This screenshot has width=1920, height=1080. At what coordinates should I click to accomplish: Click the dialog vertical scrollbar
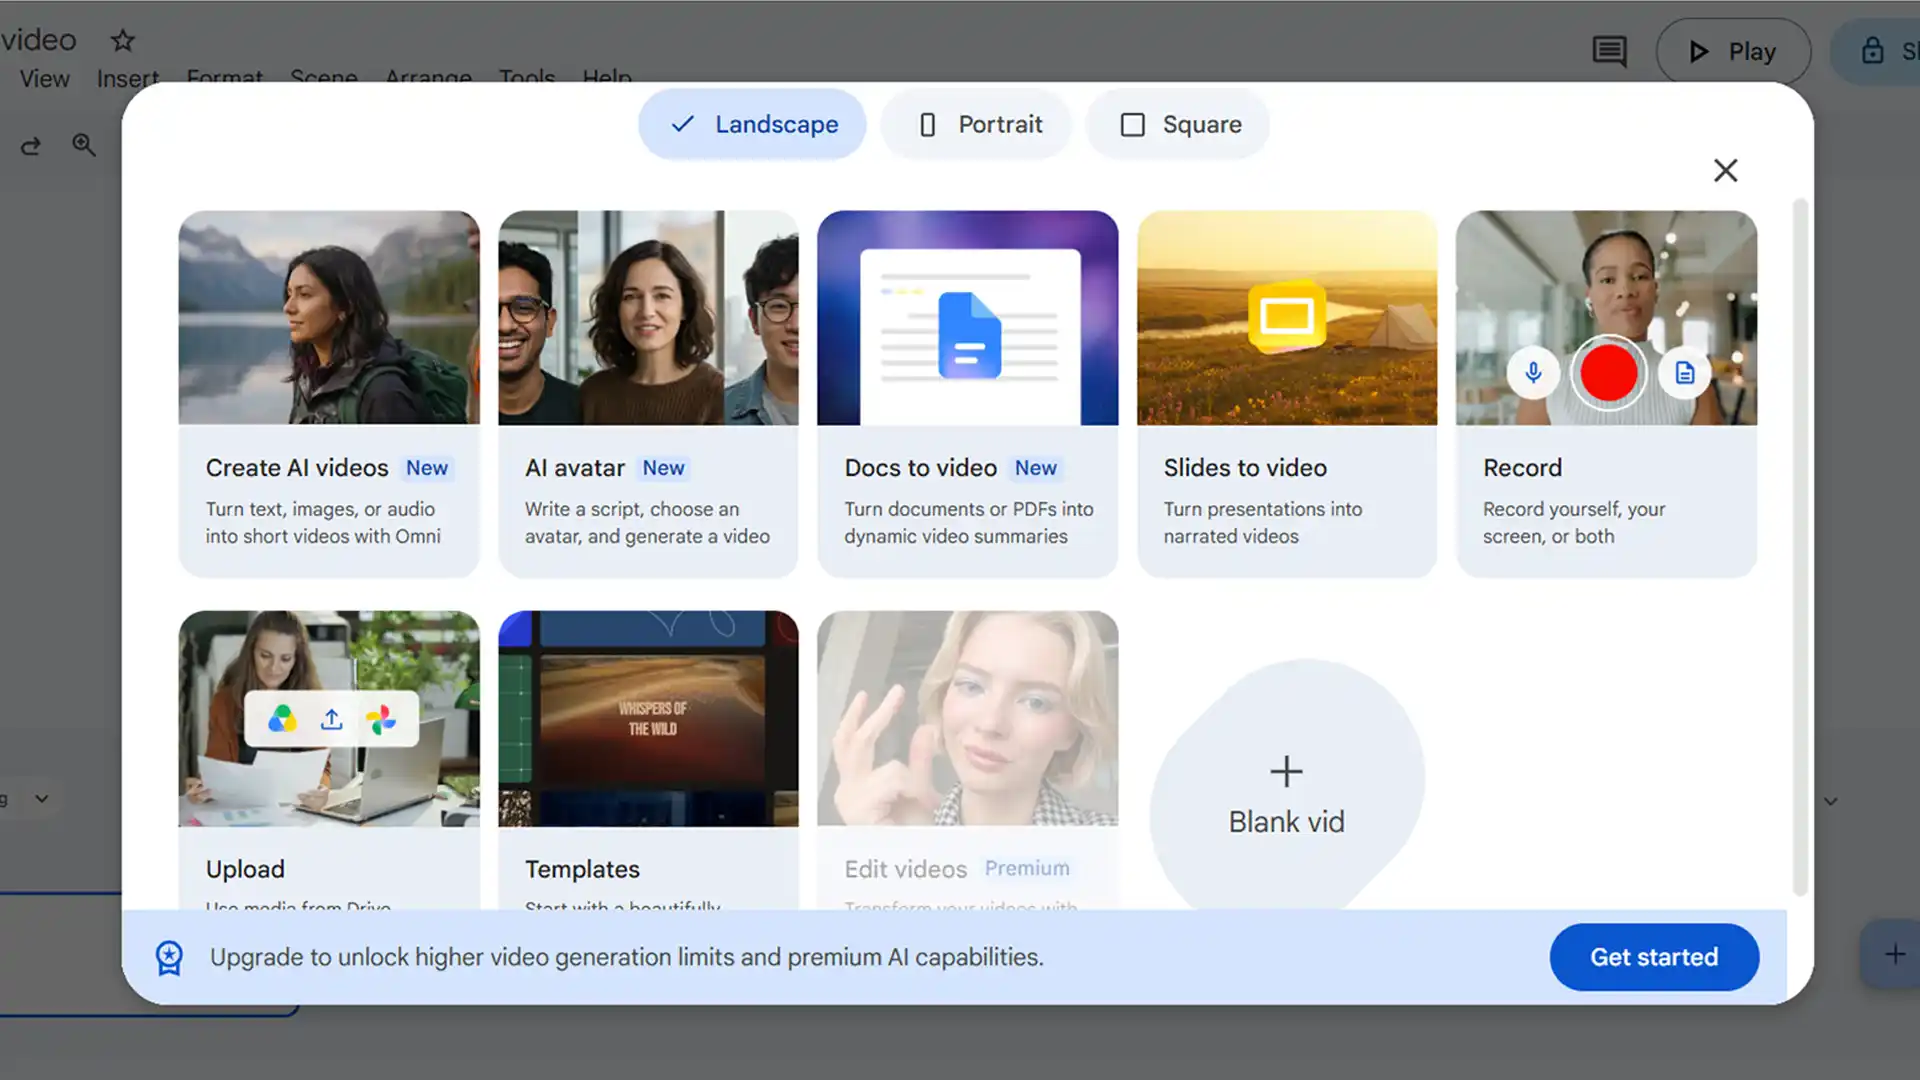pos(1800,548)
